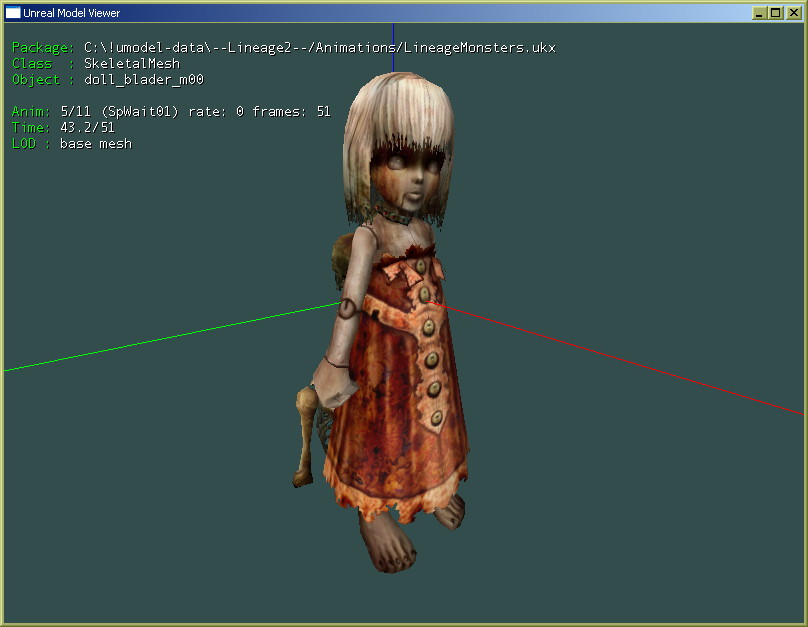
Task: Click the 'Time:' label
Action: (31, 127)
